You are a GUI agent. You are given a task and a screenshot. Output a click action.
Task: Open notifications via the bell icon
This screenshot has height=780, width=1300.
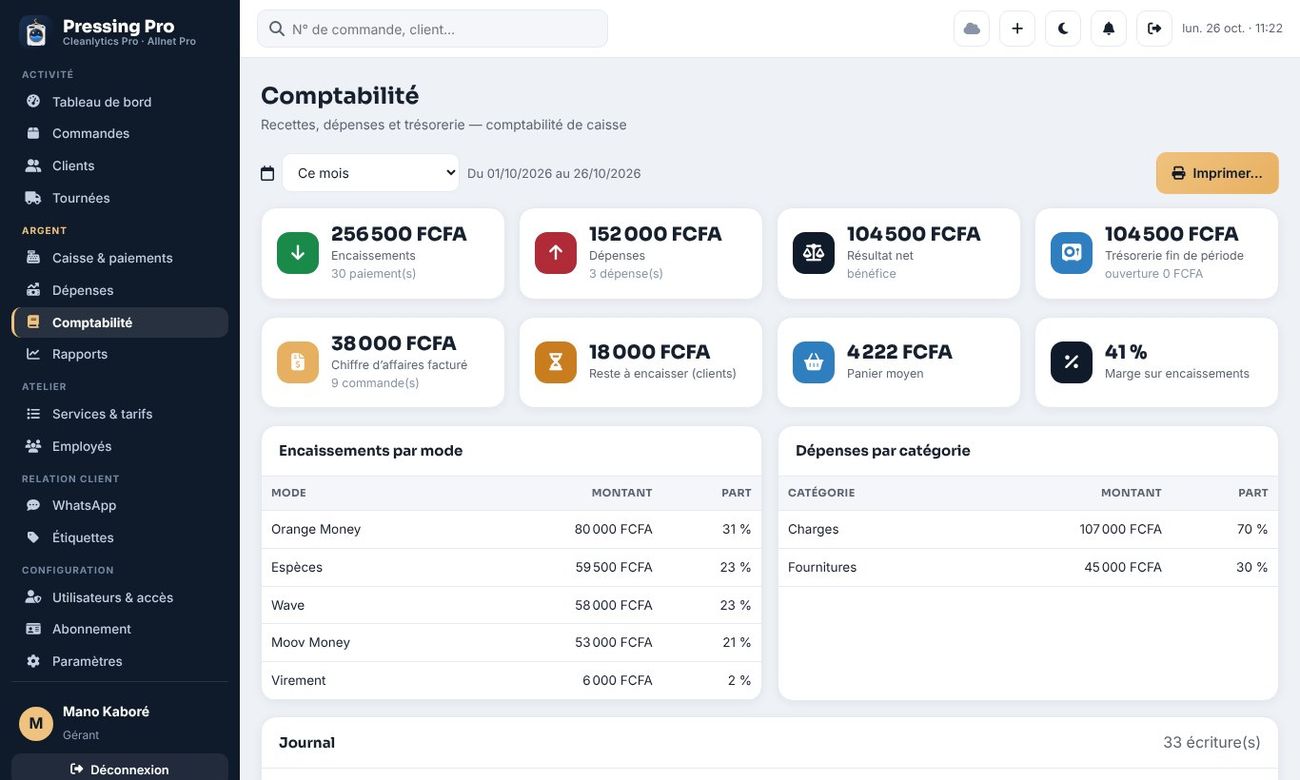click(x=1109, y=28)
